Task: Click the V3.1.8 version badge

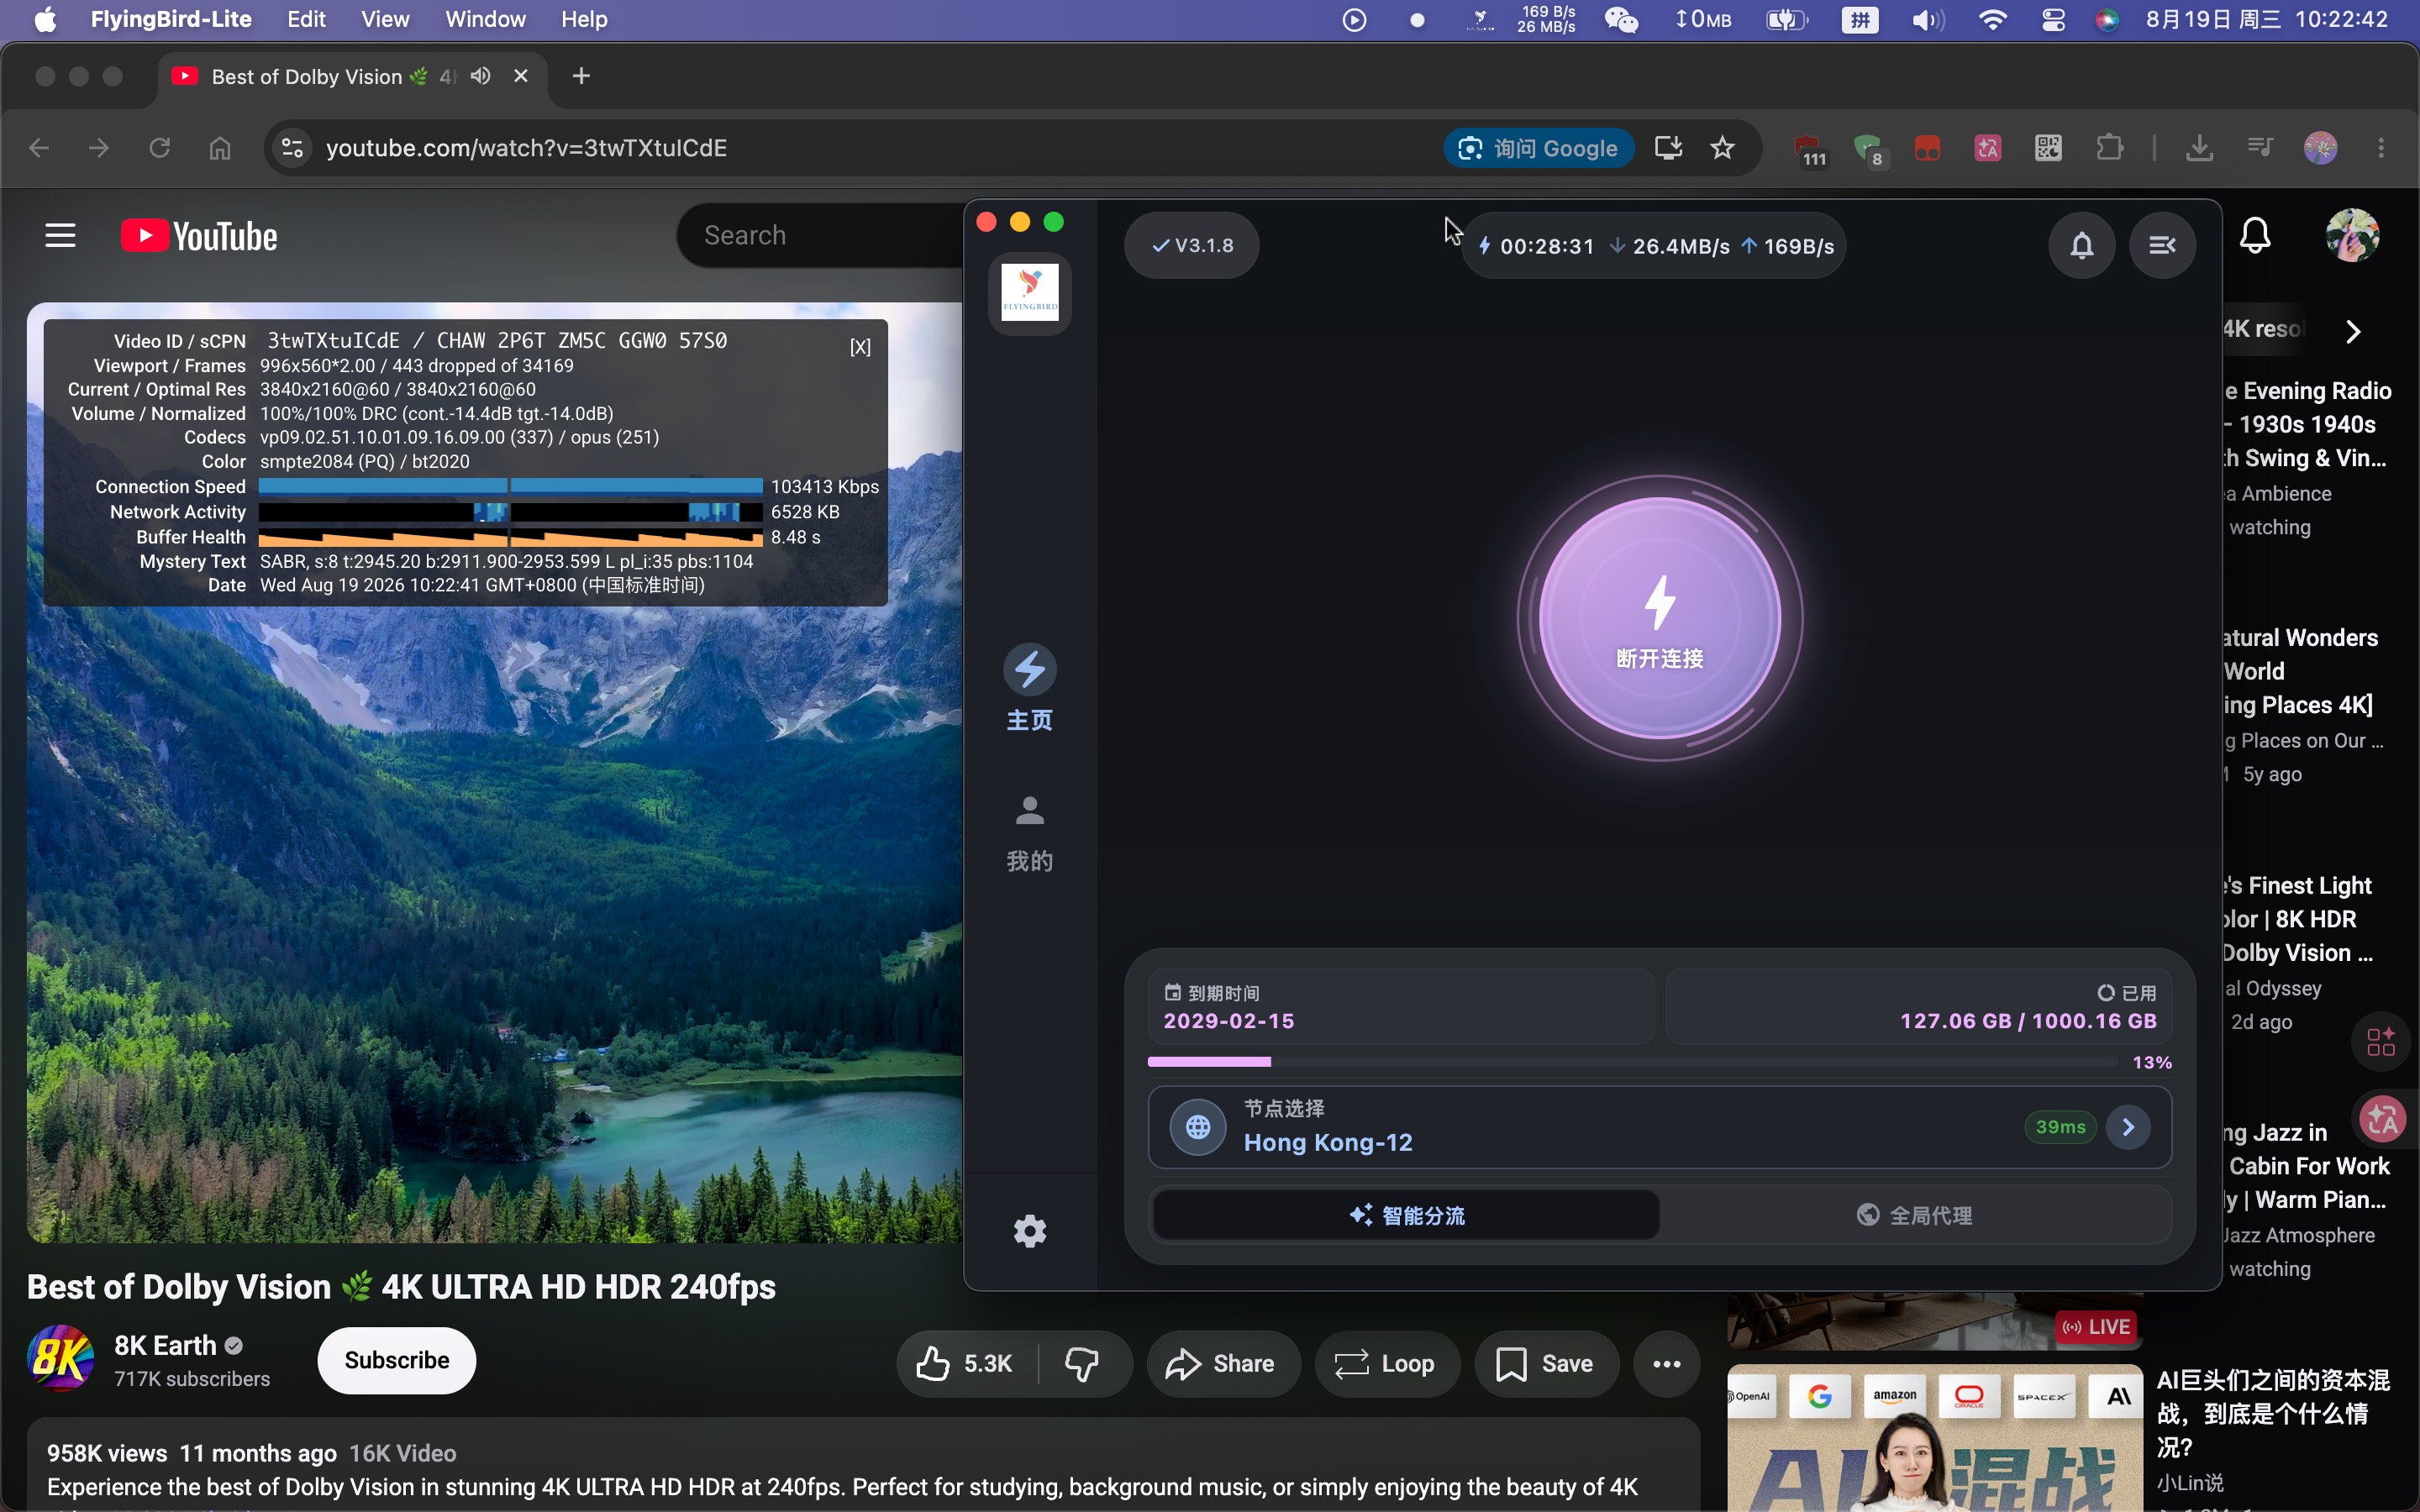Action: 1192,245
